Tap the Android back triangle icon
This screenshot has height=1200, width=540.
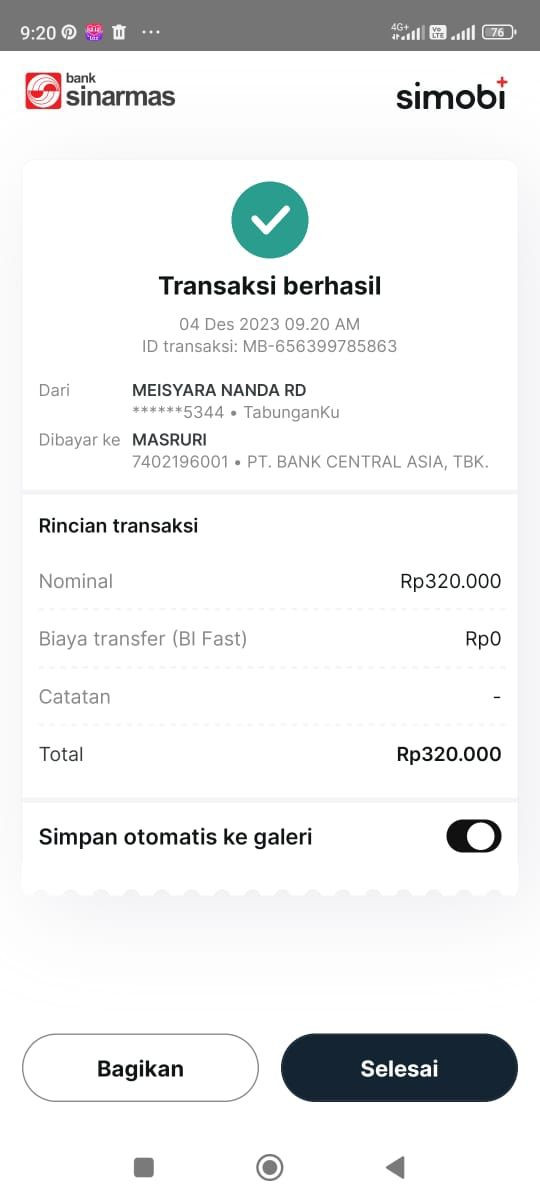(x=395, y=1167)
